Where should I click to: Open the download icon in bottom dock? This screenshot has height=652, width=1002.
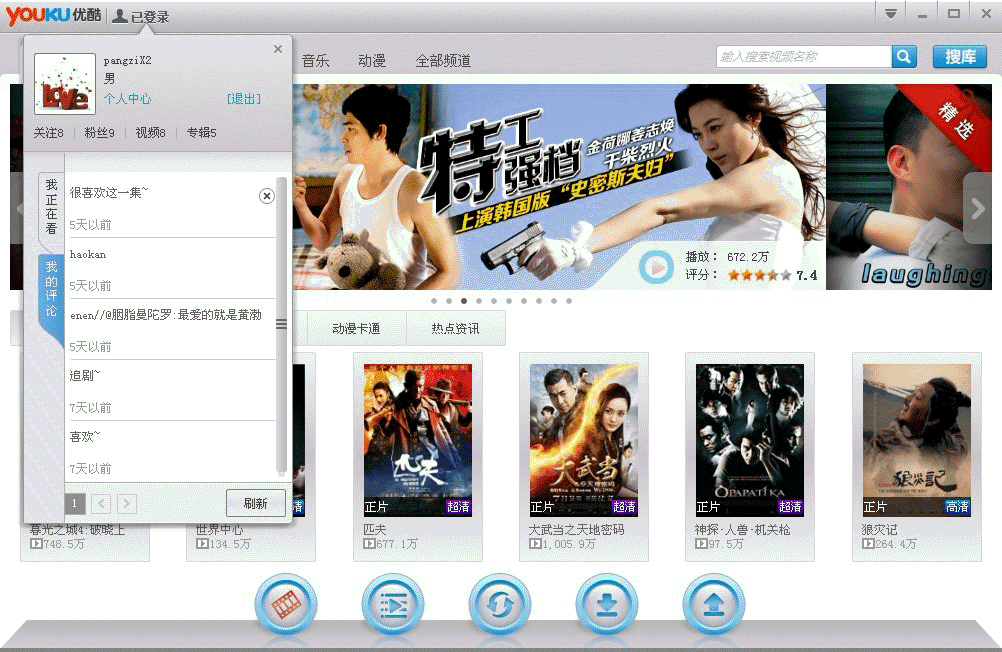[606, 604]
